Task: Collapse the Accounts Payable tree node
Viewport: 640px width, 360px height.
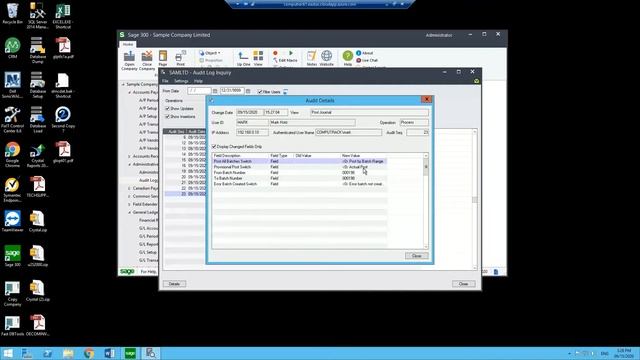Action: tap(130, 92)
